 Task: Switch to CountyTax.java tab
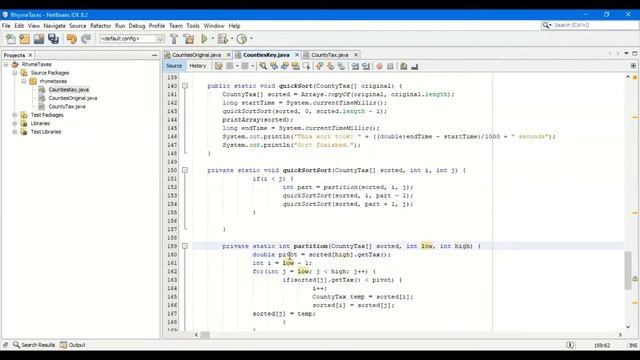(329, 55)
